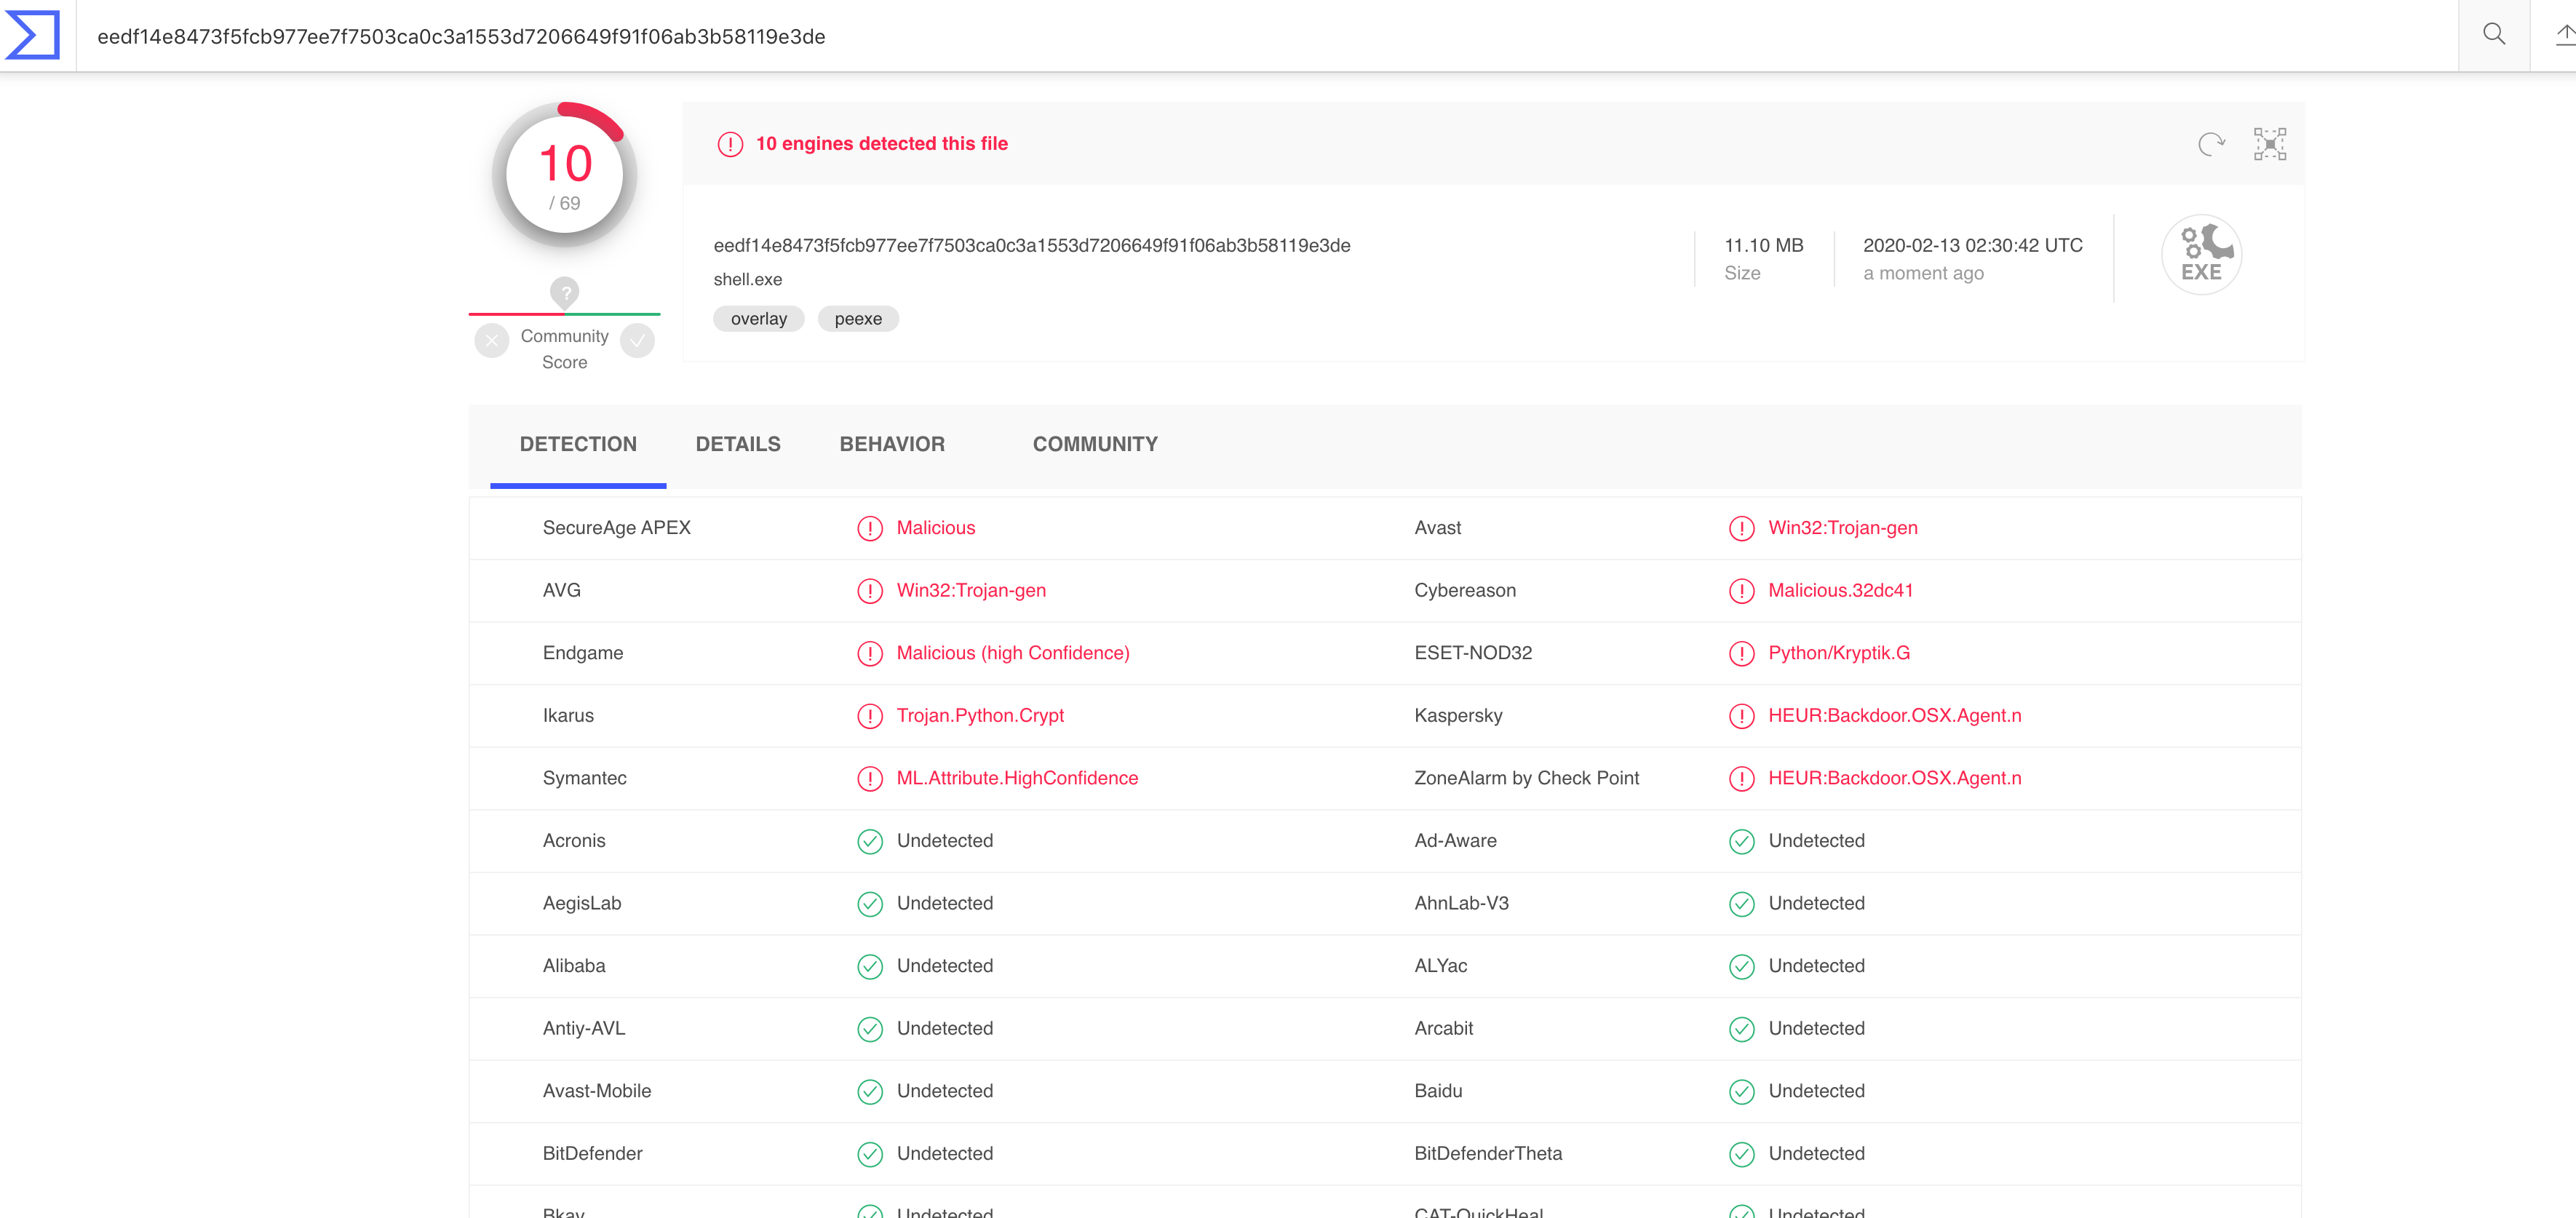Open the DETAILS tab
This screenshot has height=1218, width=2576.
point(738,444)
